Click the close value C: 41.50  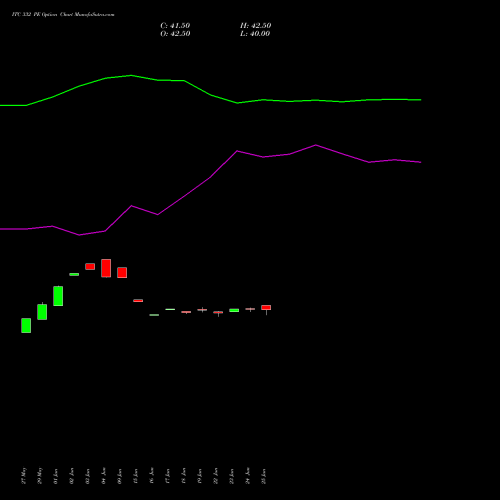tap(175, 26)
